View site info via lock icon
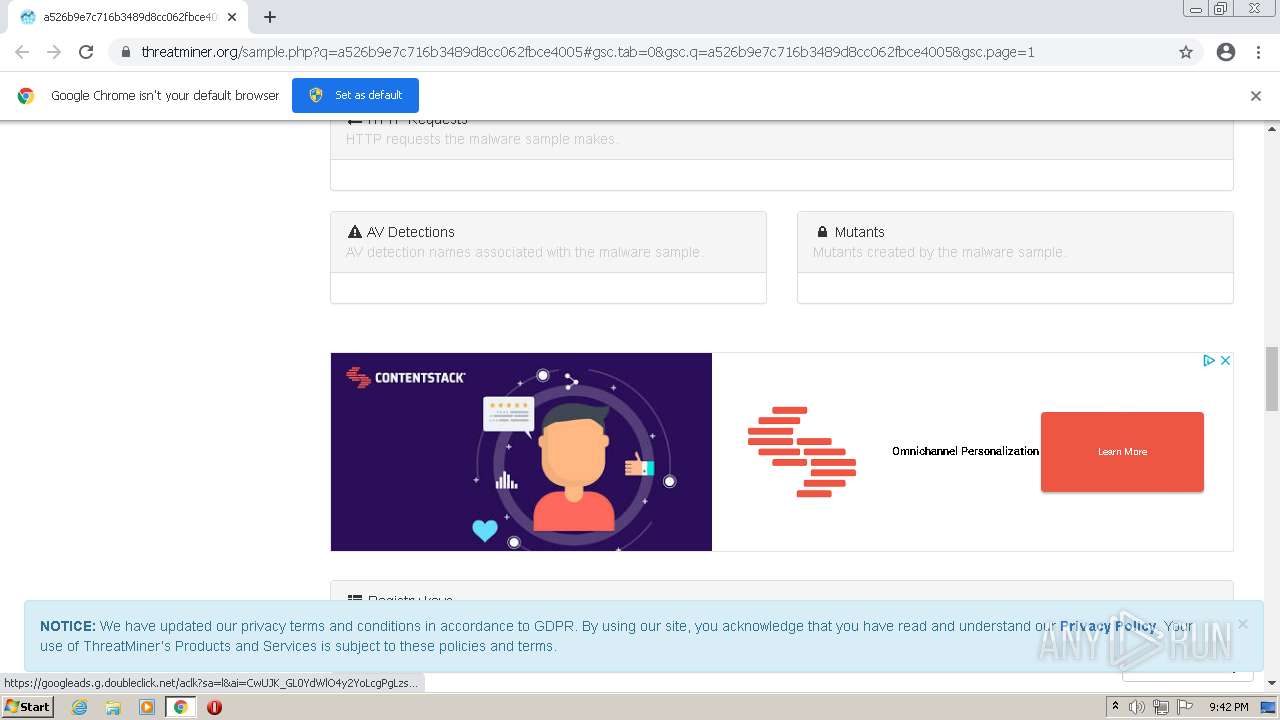Image resolution: width=1280 pixels, height=720 pixels. (x=126, y=52)
